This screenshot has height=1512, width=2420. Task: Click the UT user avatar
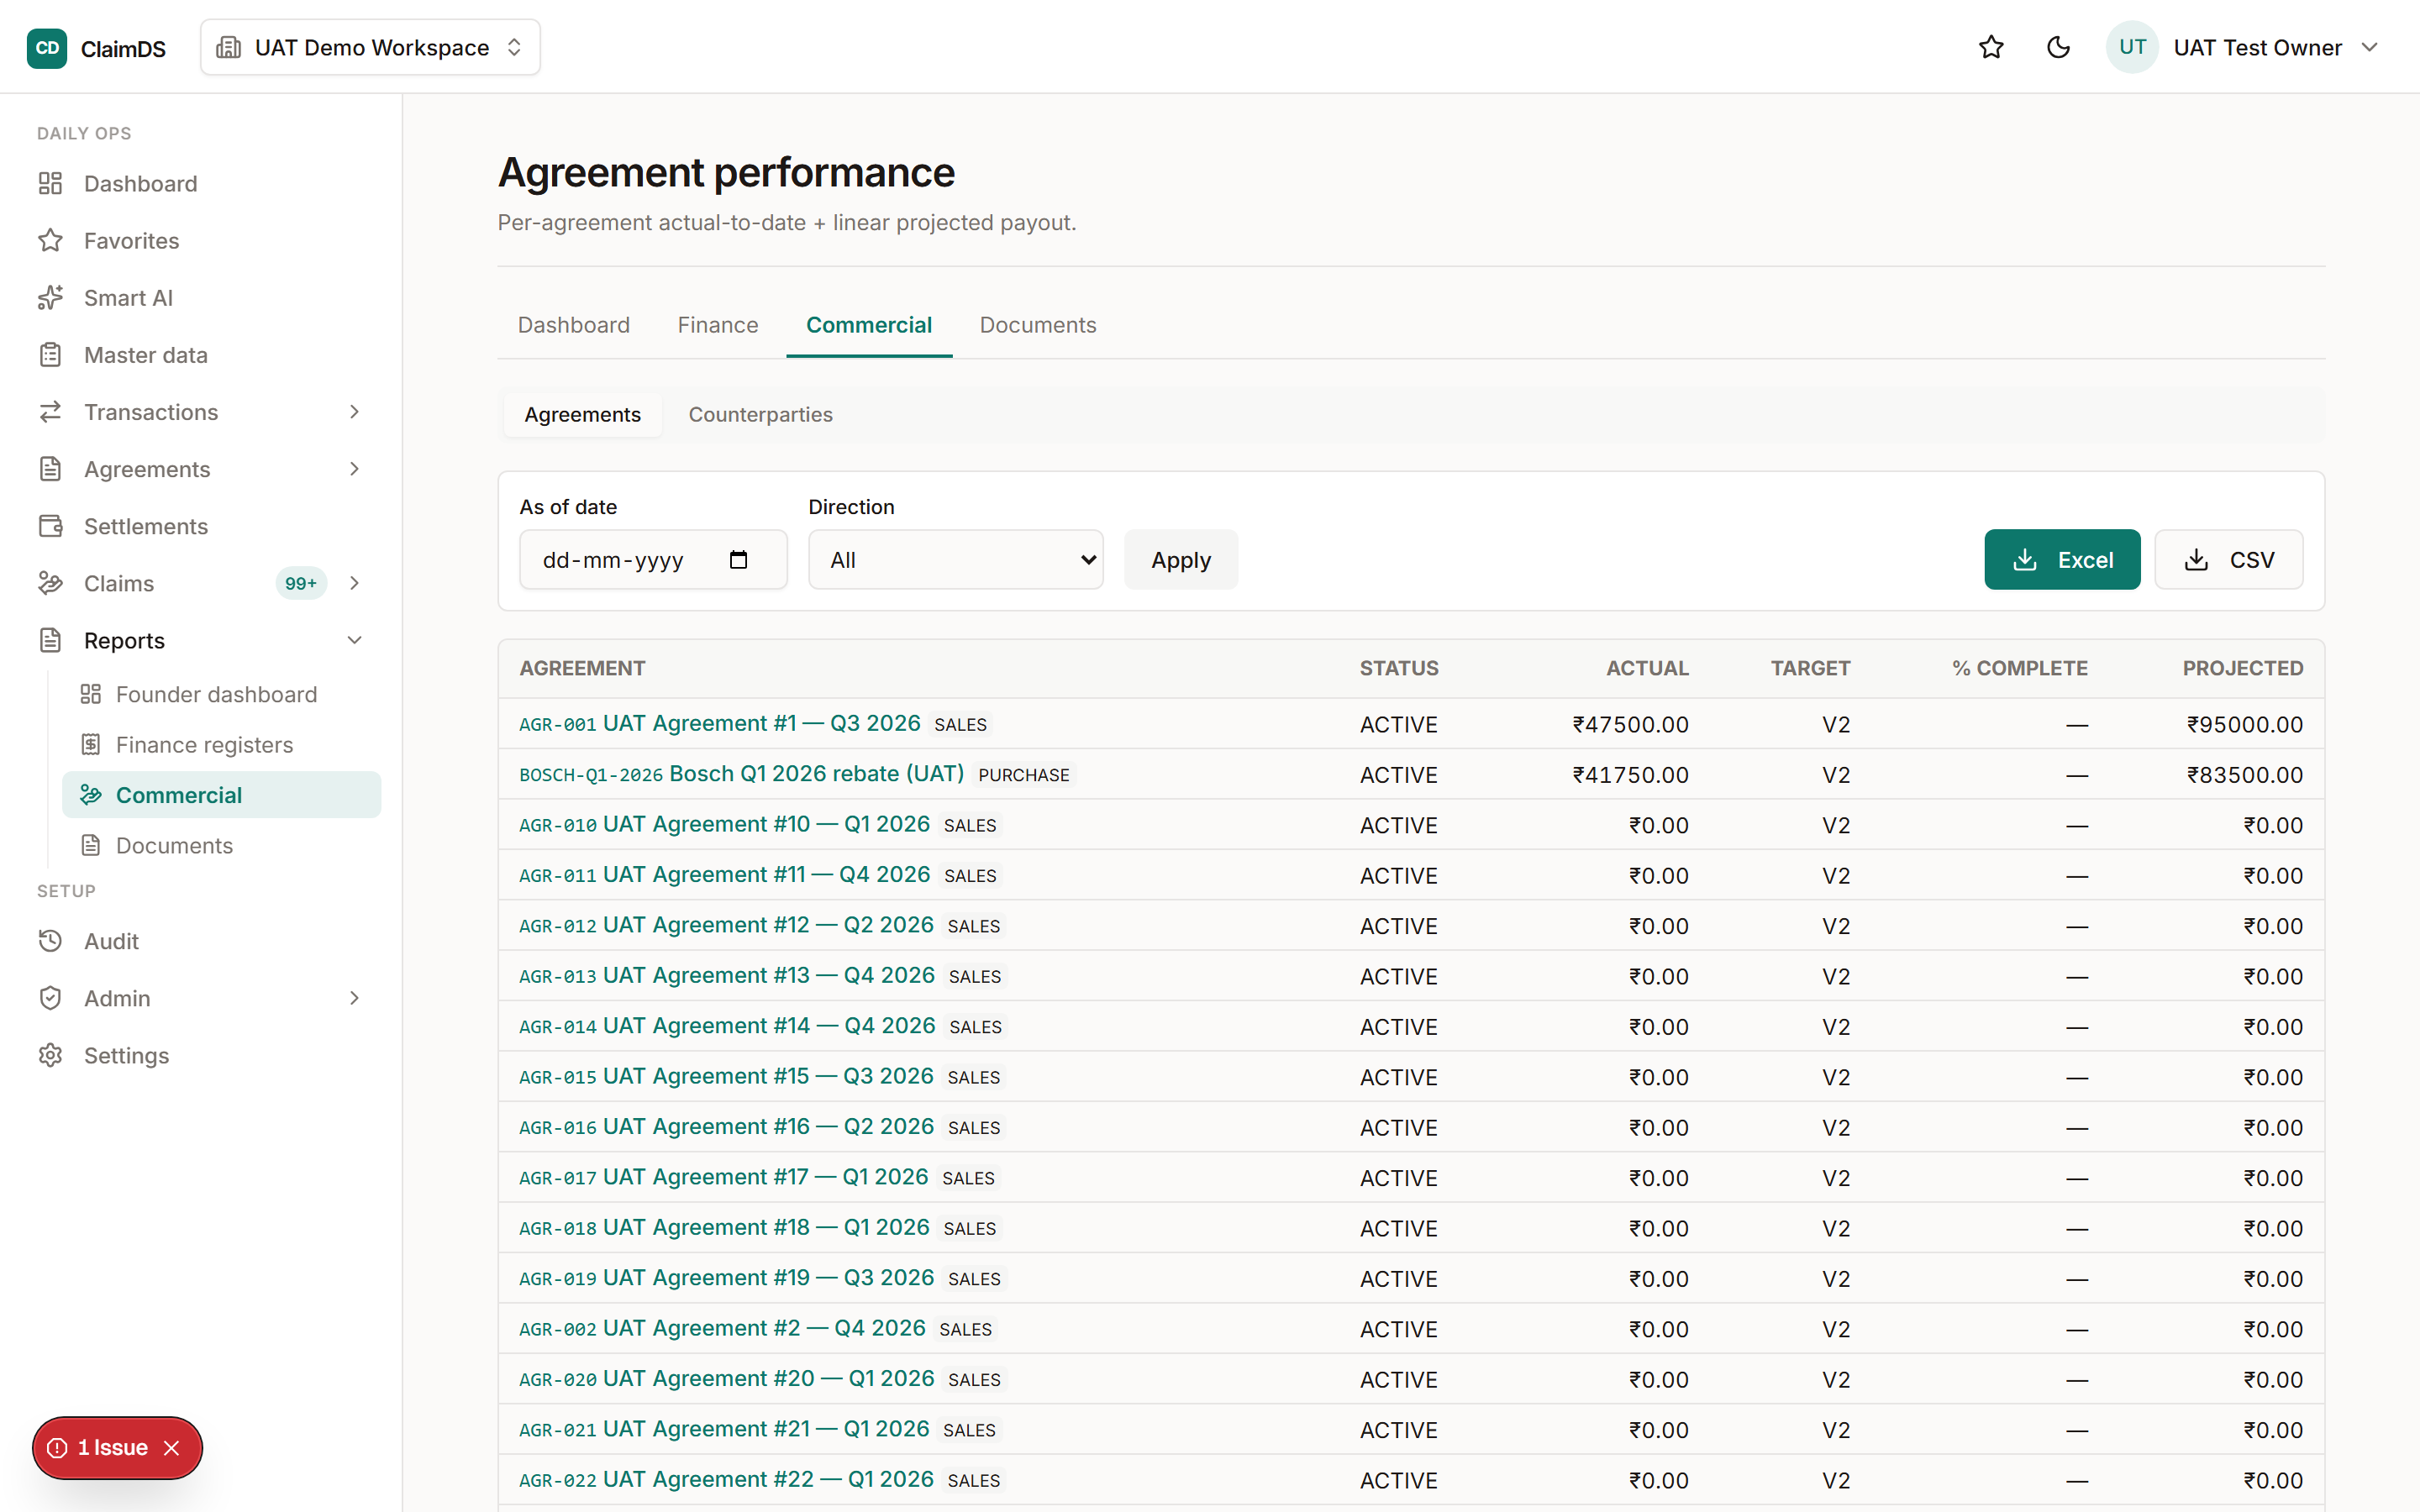(2132, 48)
